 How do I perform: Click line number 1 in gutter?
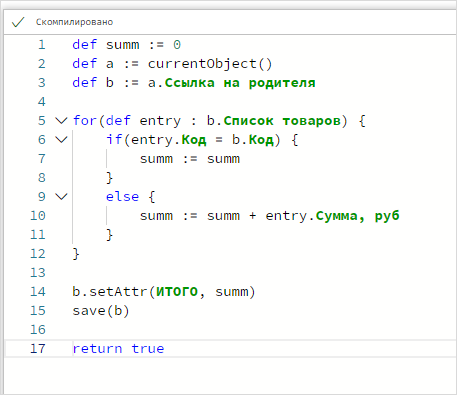(x=41, y=45)
